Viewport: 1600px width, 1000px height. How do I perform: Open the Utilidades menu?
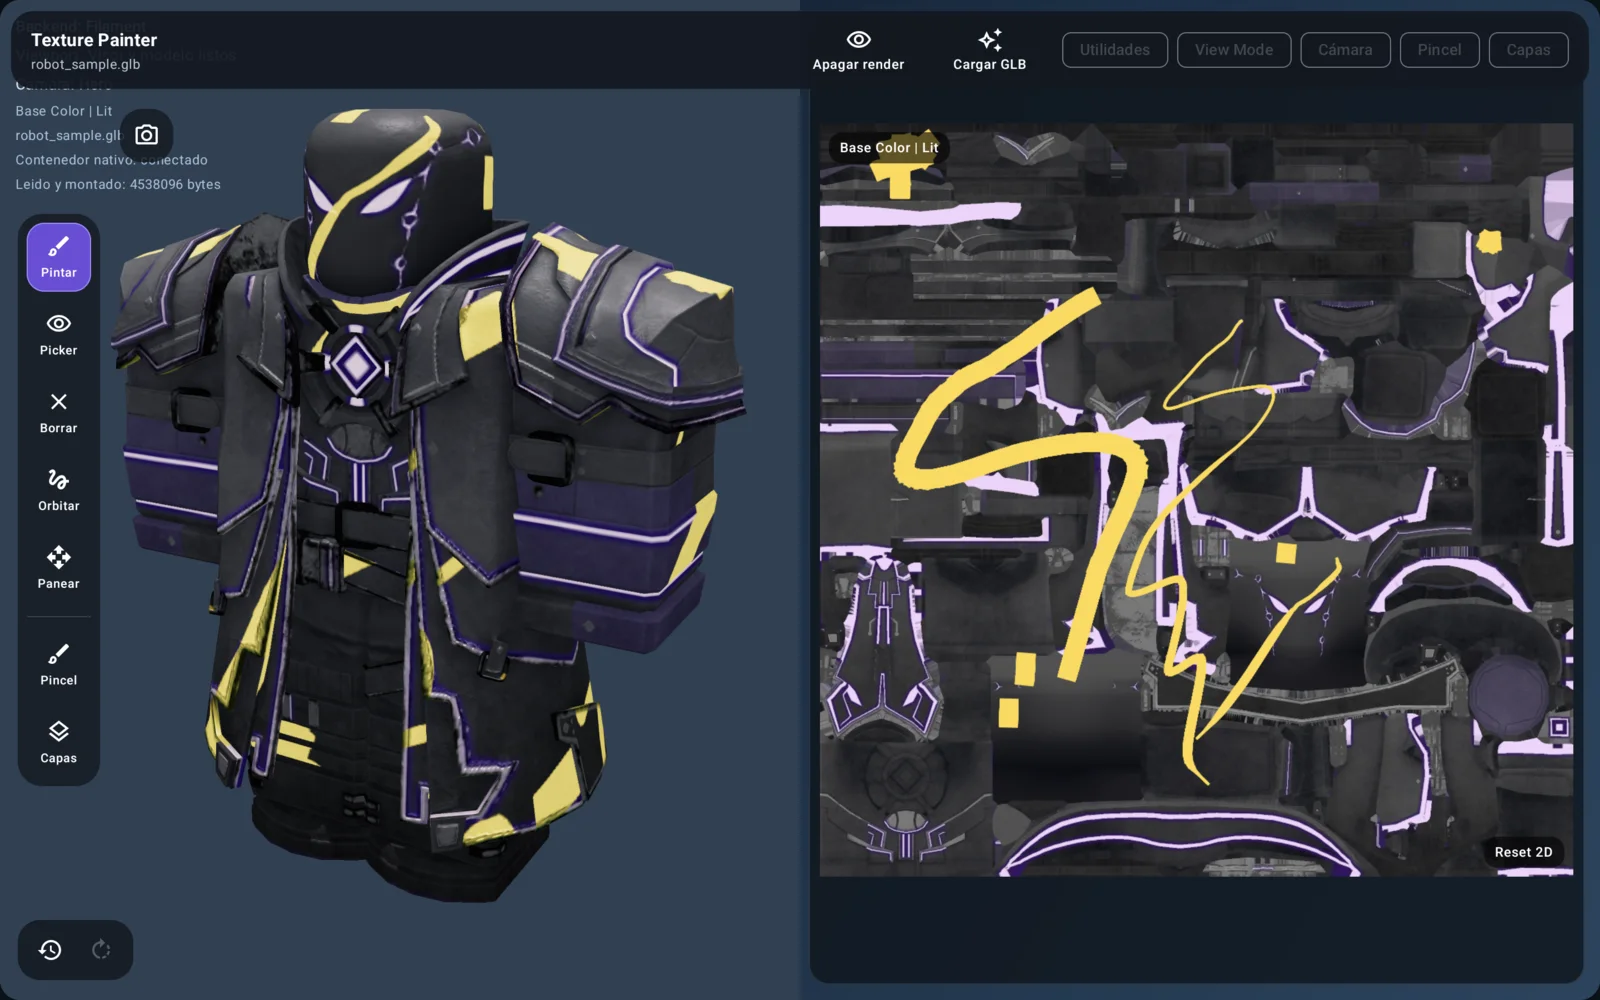pos(1114,50)
